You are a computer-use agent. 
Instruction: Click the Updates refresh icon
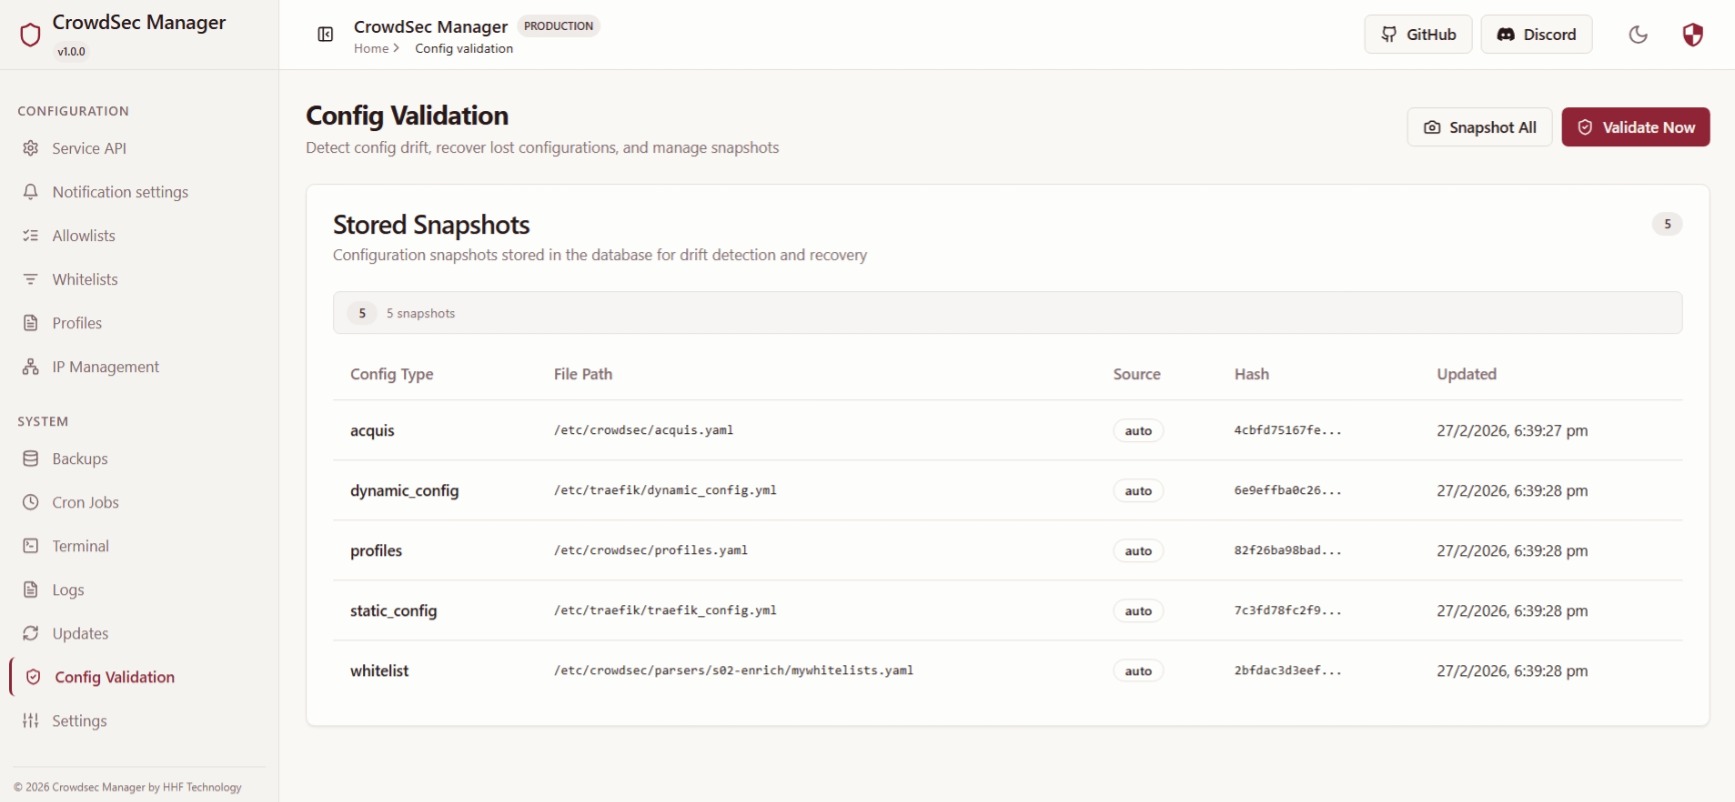click(31, 633)
